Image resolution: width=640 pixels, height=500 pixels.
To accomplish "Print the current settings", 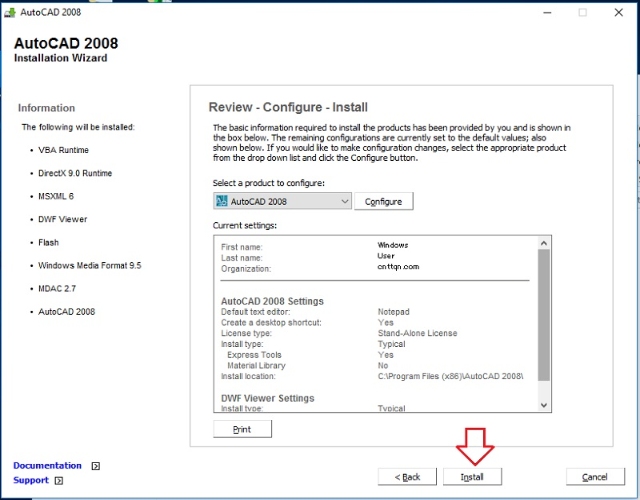I will click(x=242, y=429).
